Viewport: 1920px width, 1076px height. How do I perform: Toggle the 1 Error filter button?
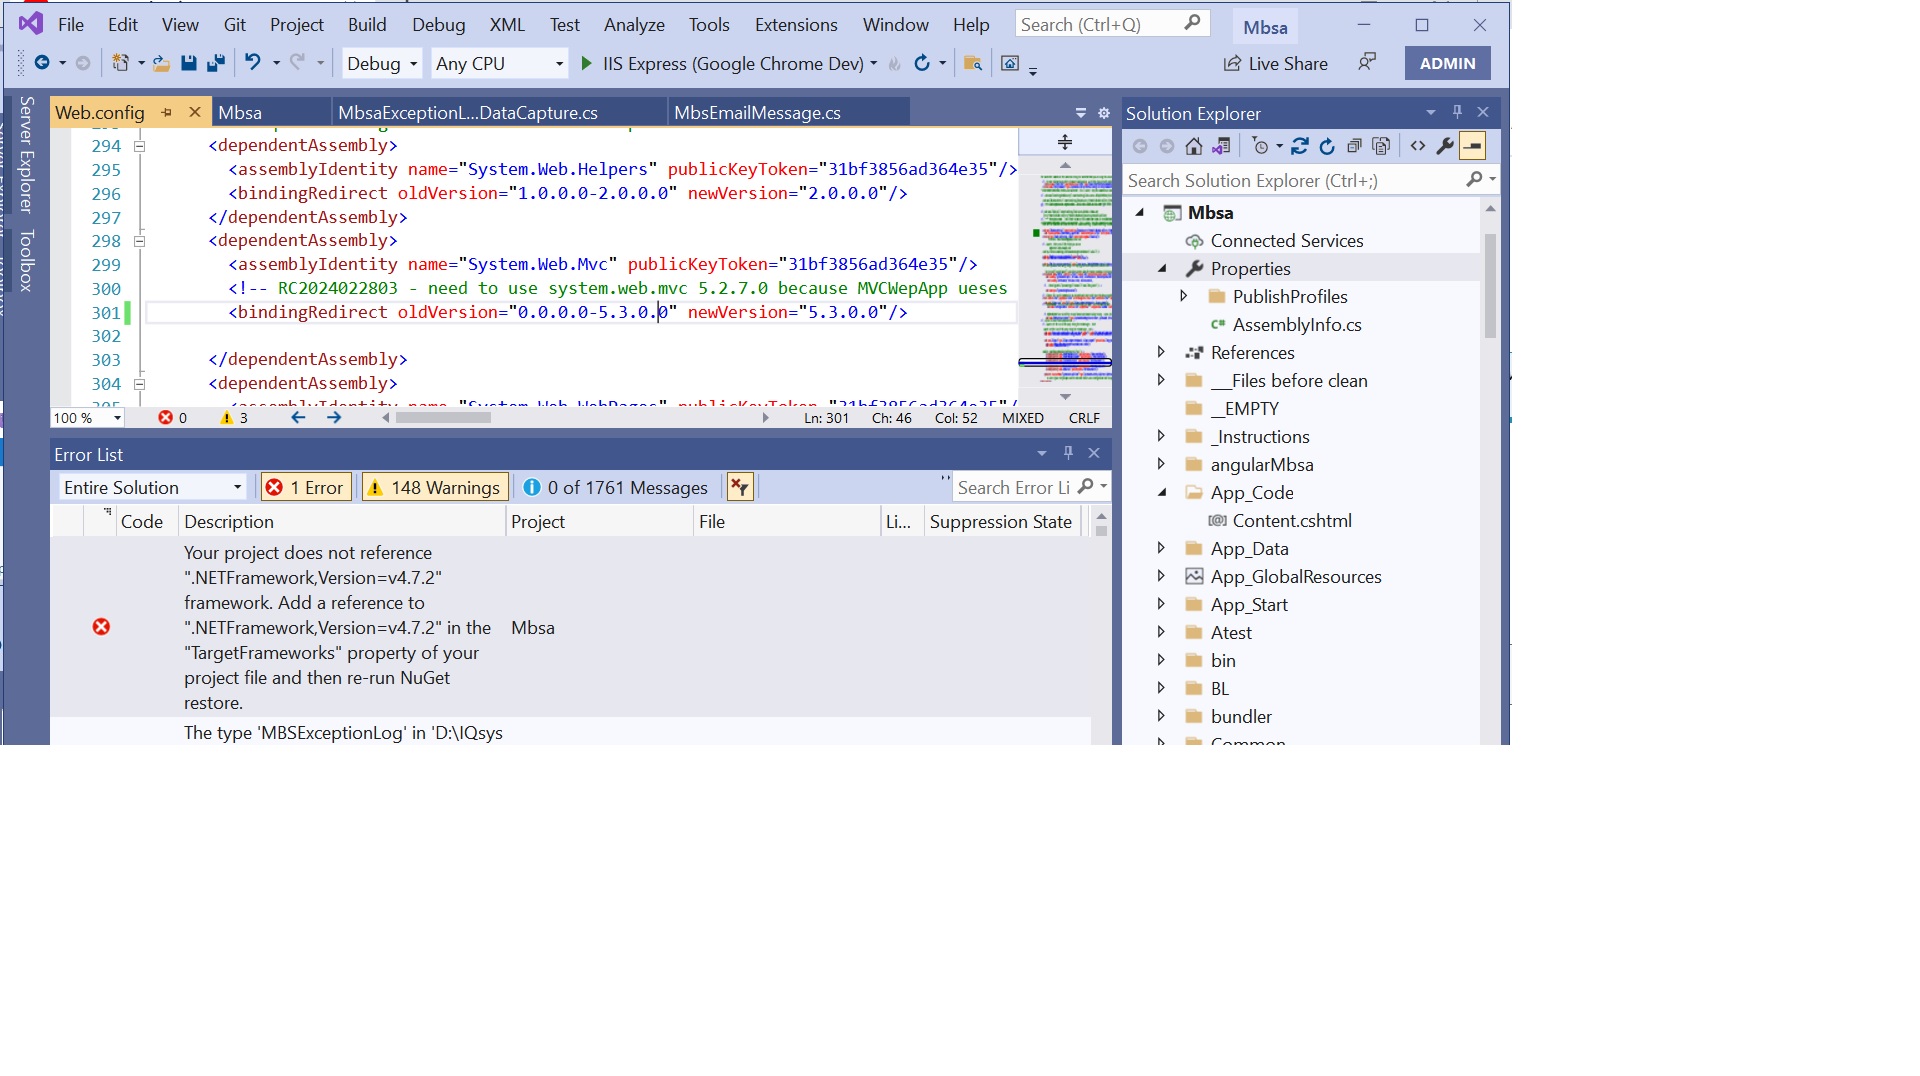coord(305,487)
